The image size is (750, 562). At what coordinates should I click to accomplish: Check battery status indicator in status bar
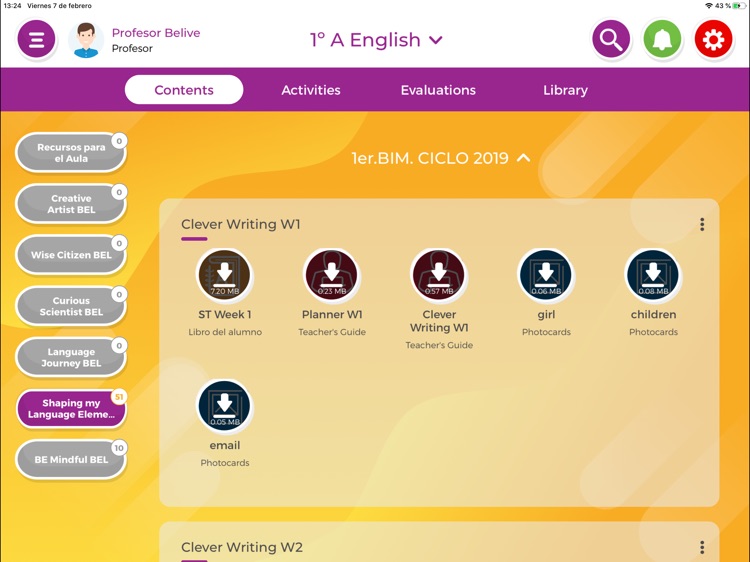coord(739,6)
